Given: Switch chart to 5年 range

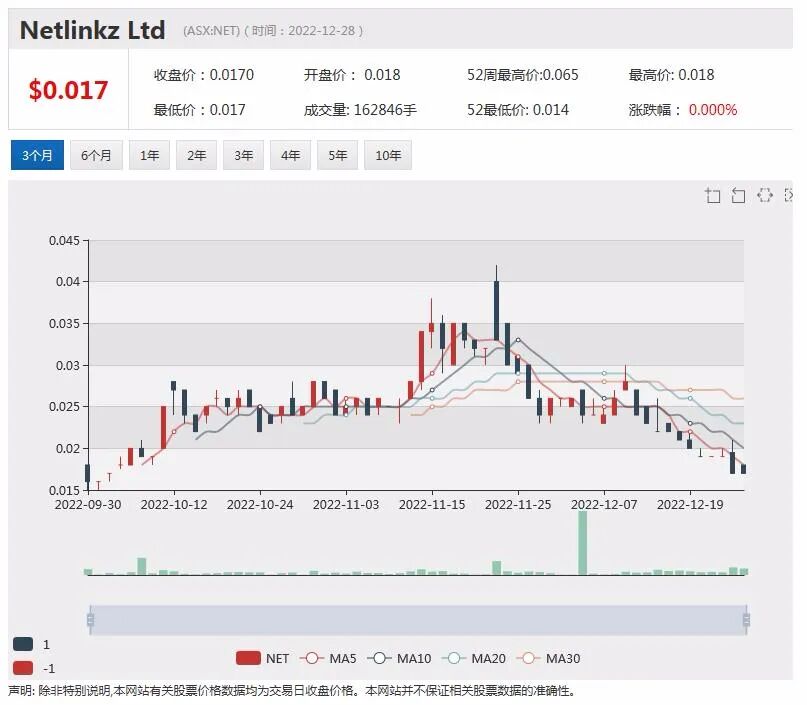Looking at the screenshot, I should [x=338, y=155].
